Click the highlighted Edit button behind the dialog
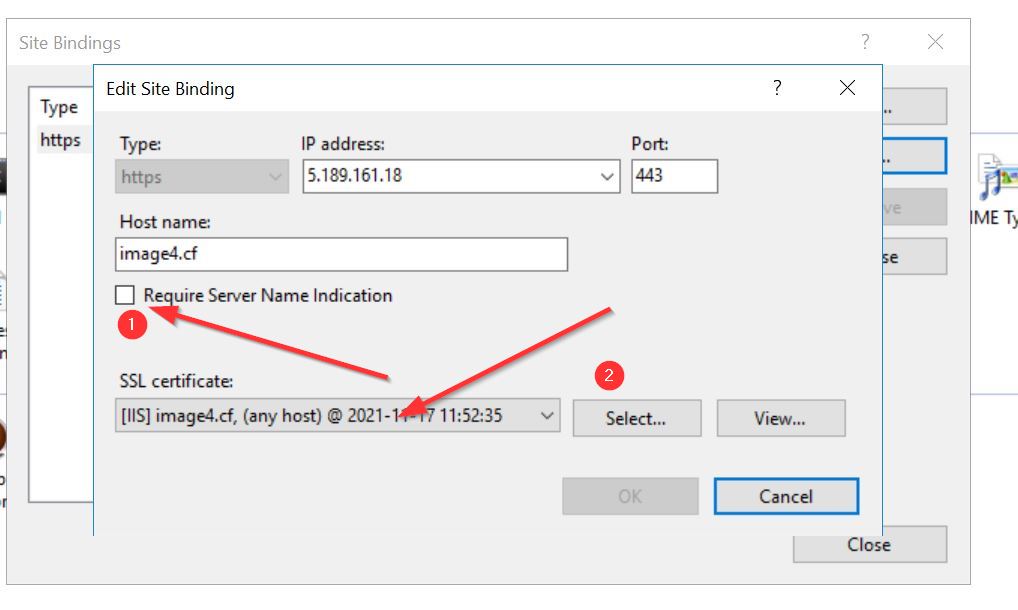Screen dimensions: 1018x610 coord(914,156)
